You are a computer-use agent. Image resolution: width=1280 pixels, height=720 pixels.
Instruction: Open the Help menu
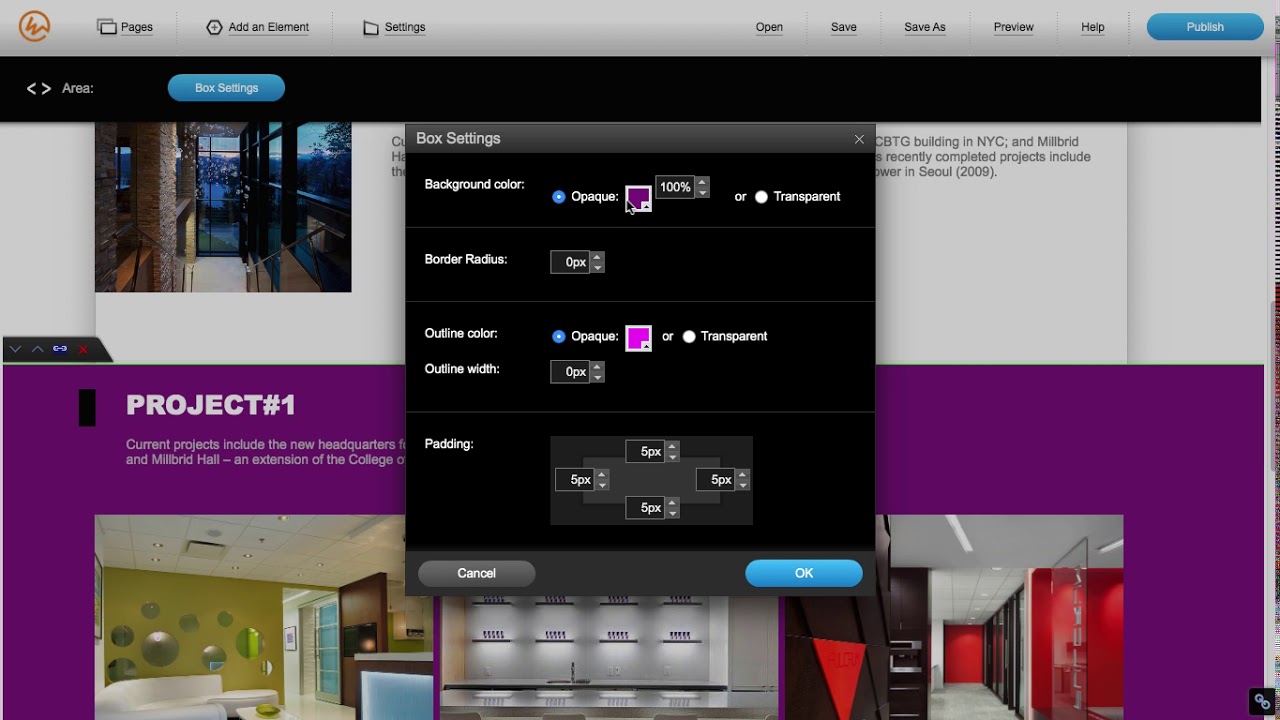[1093, 27]
